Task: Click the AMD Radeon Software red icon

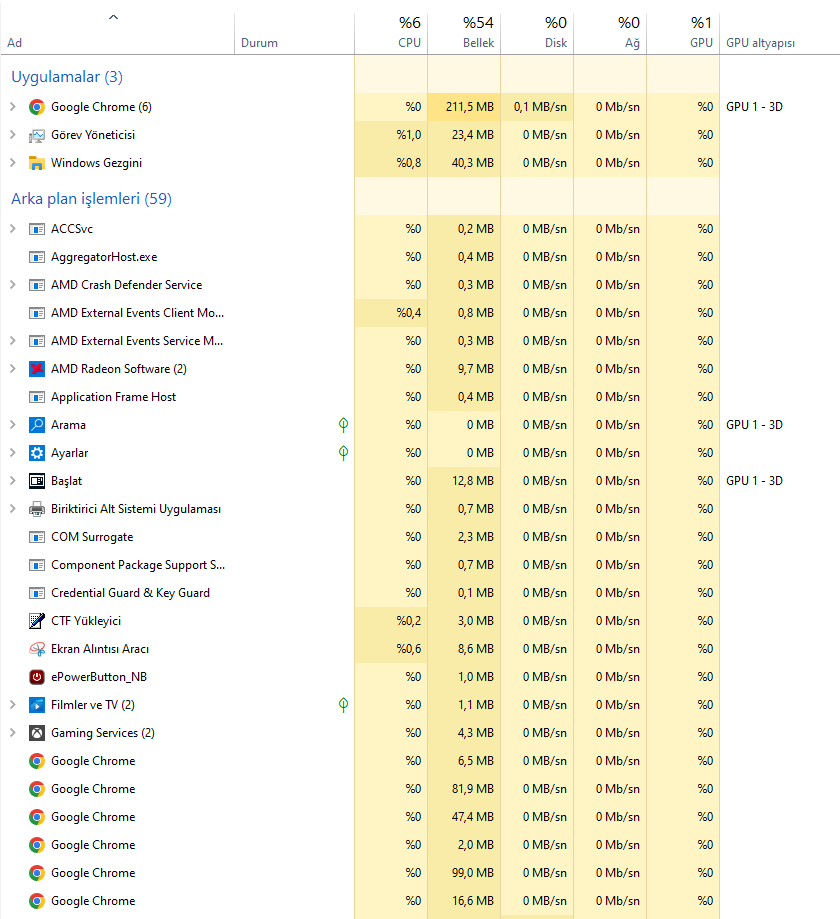Action: click(x=37, y=369)
